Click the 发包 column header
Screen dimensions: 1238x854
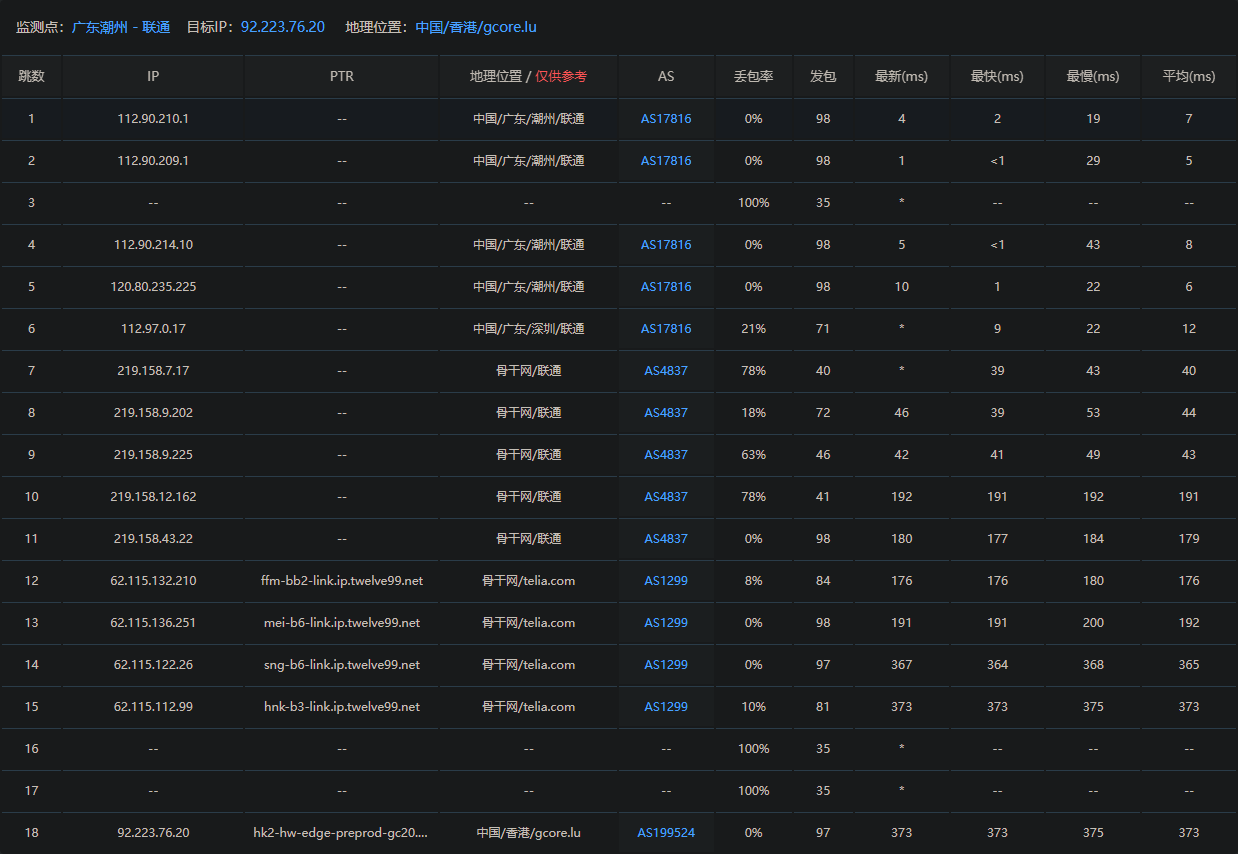click(823, 77)
